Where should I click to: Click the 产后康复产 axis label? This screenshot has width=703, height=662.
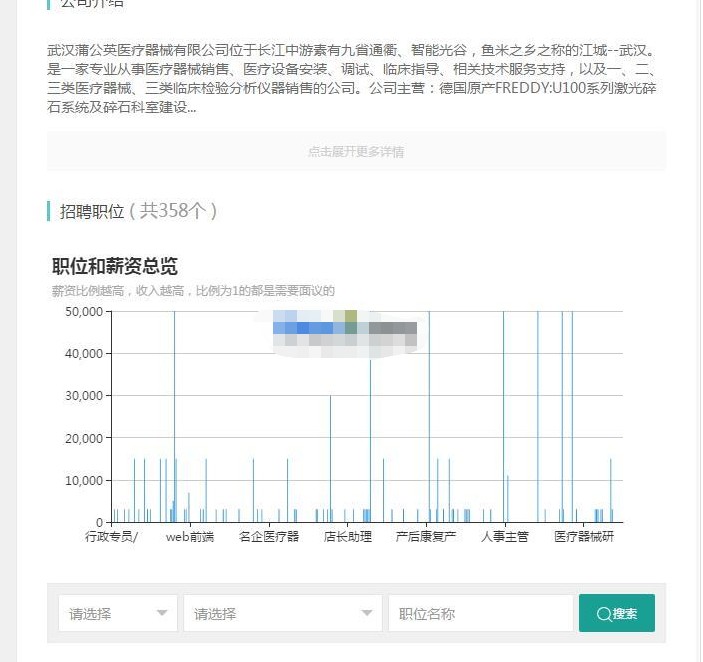(x=426, y=536)
